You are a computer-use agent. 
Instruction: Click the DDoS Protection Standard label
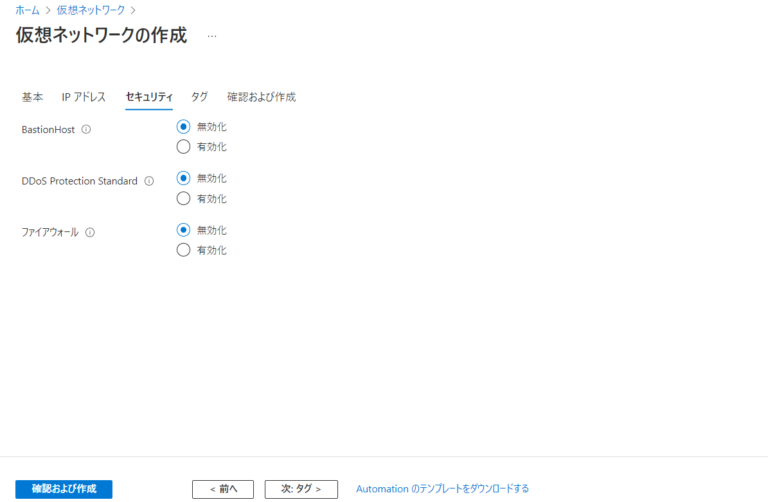[x=79, y=181]
